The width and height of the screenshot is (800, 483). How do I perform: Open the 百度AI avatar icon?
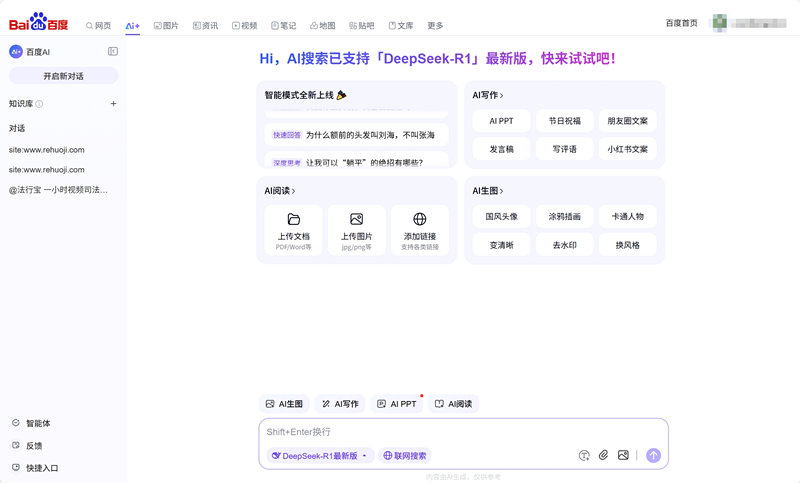tap(16, 52)
